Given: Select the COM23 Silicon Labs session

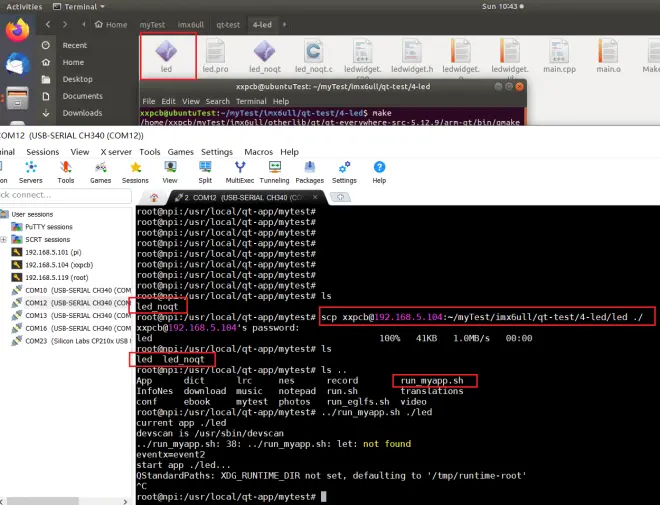Looking at the screenshot, I should coord(71,341).
